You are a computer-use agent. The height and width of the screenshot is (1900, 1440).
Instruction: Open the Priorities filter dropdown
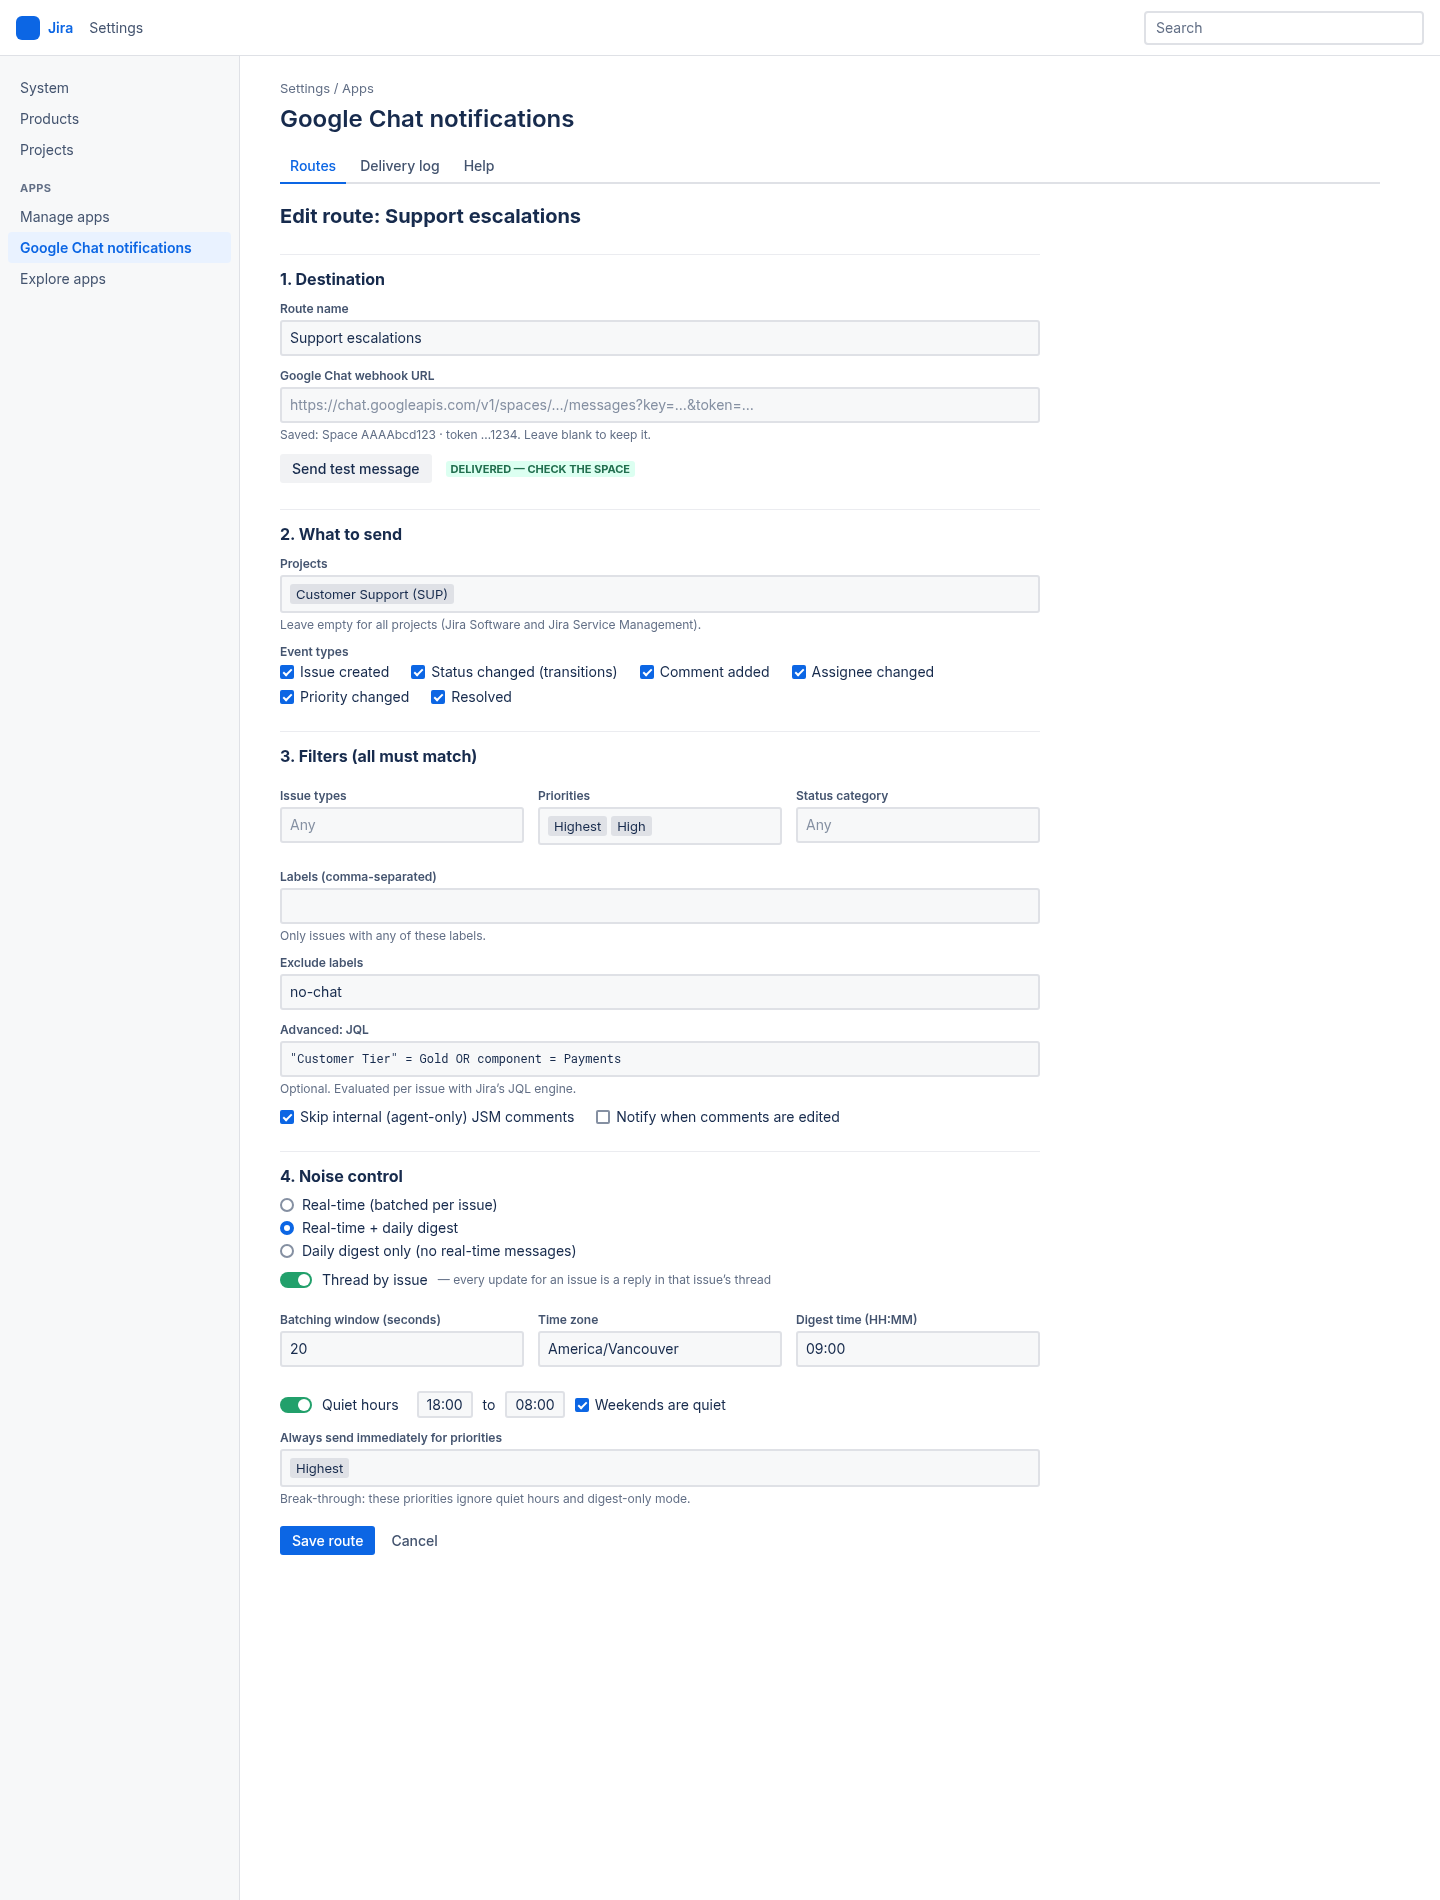[660, 826]
